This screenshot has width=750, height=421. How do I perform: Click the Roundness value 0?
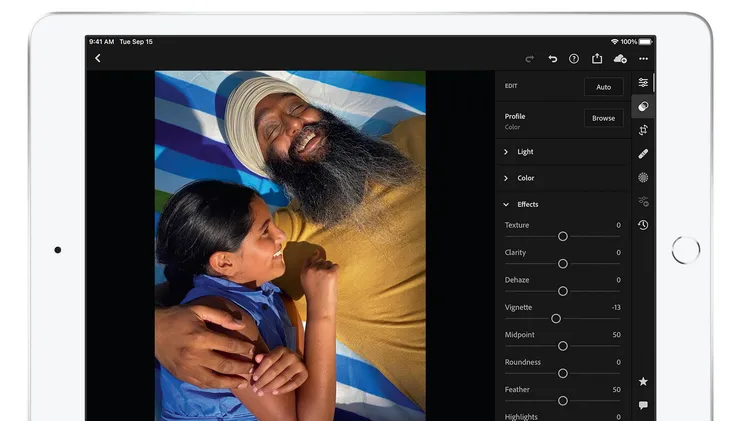point(618,362)
